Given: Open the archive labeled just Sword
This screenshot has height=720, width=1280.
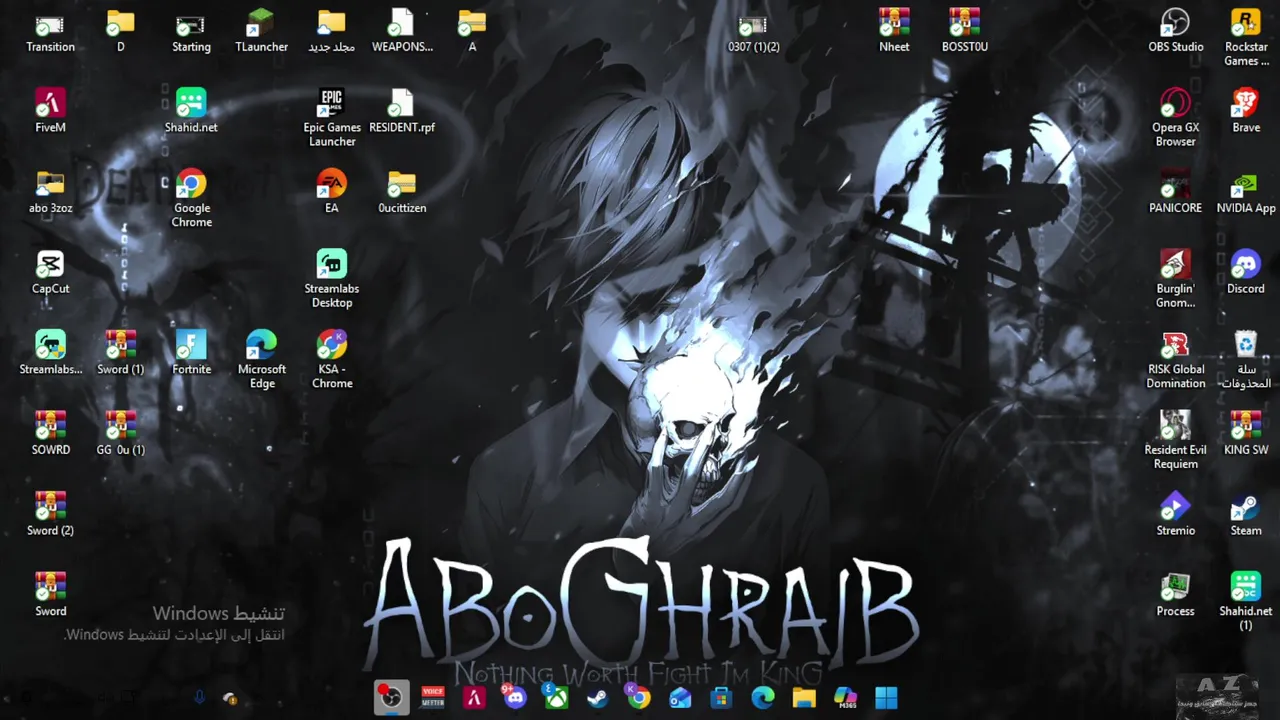Looking at the screenshot, I should 50,595.
